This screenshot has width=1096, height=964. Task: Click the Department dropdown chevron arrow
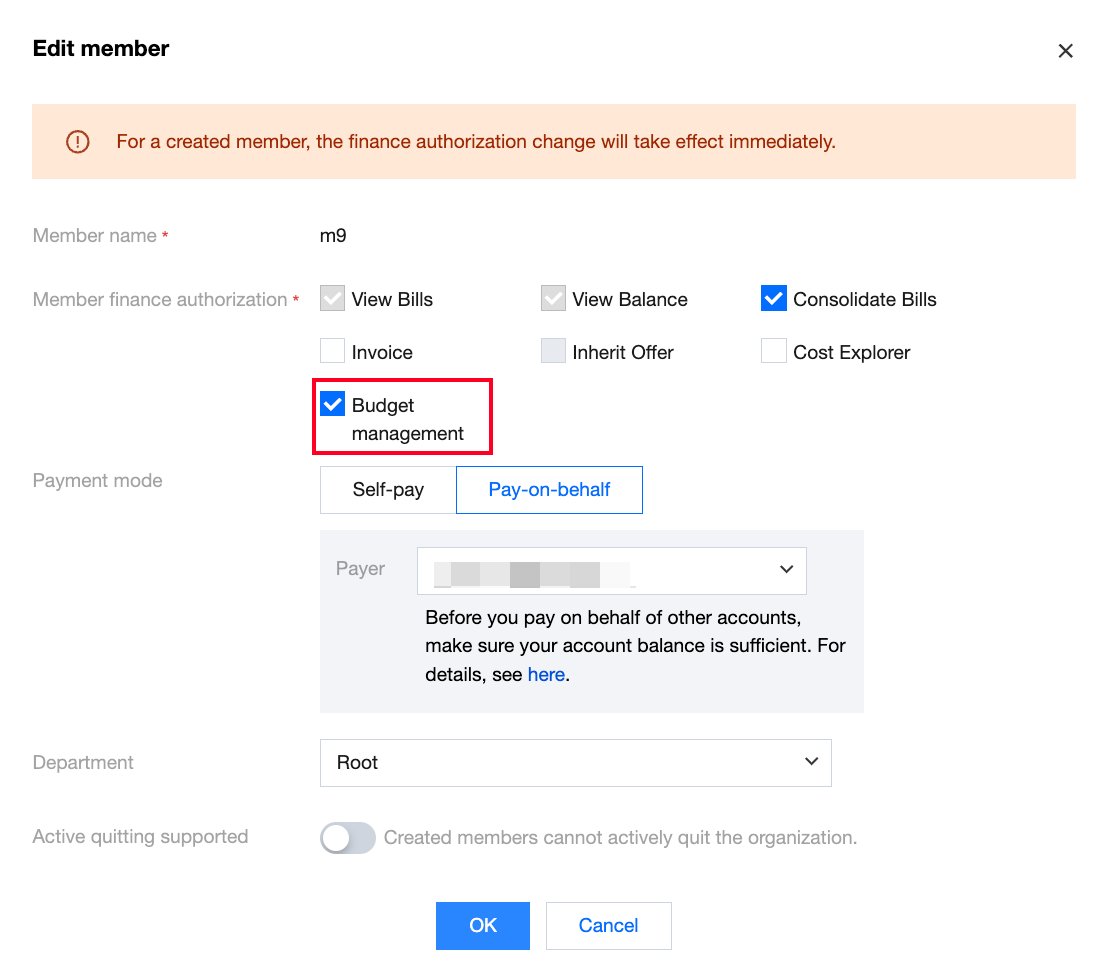[x=811, y=763]
